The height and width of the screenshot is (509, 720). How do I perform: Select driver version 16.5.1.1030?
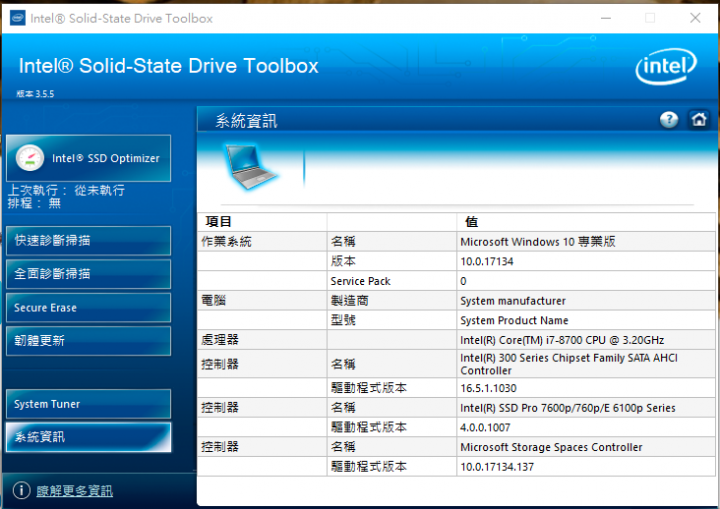[x=488, y=388]
